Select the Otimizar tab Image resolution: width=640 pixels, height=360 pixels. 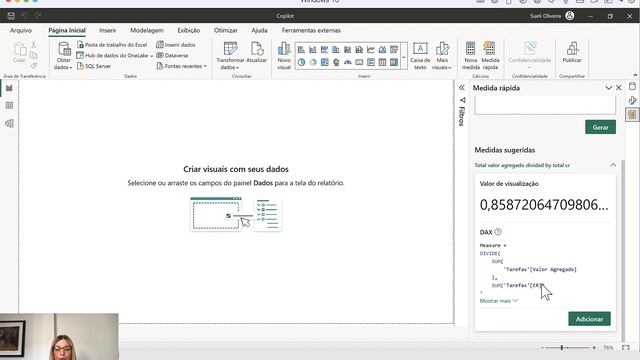click(x=226, y=30)
